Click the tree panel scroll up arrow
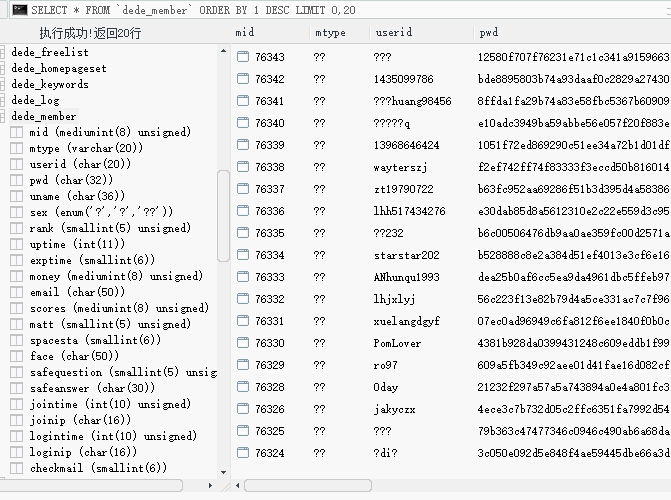Viewport: 671px width, 500px height. pyautogui.click(x=223, y=51)
